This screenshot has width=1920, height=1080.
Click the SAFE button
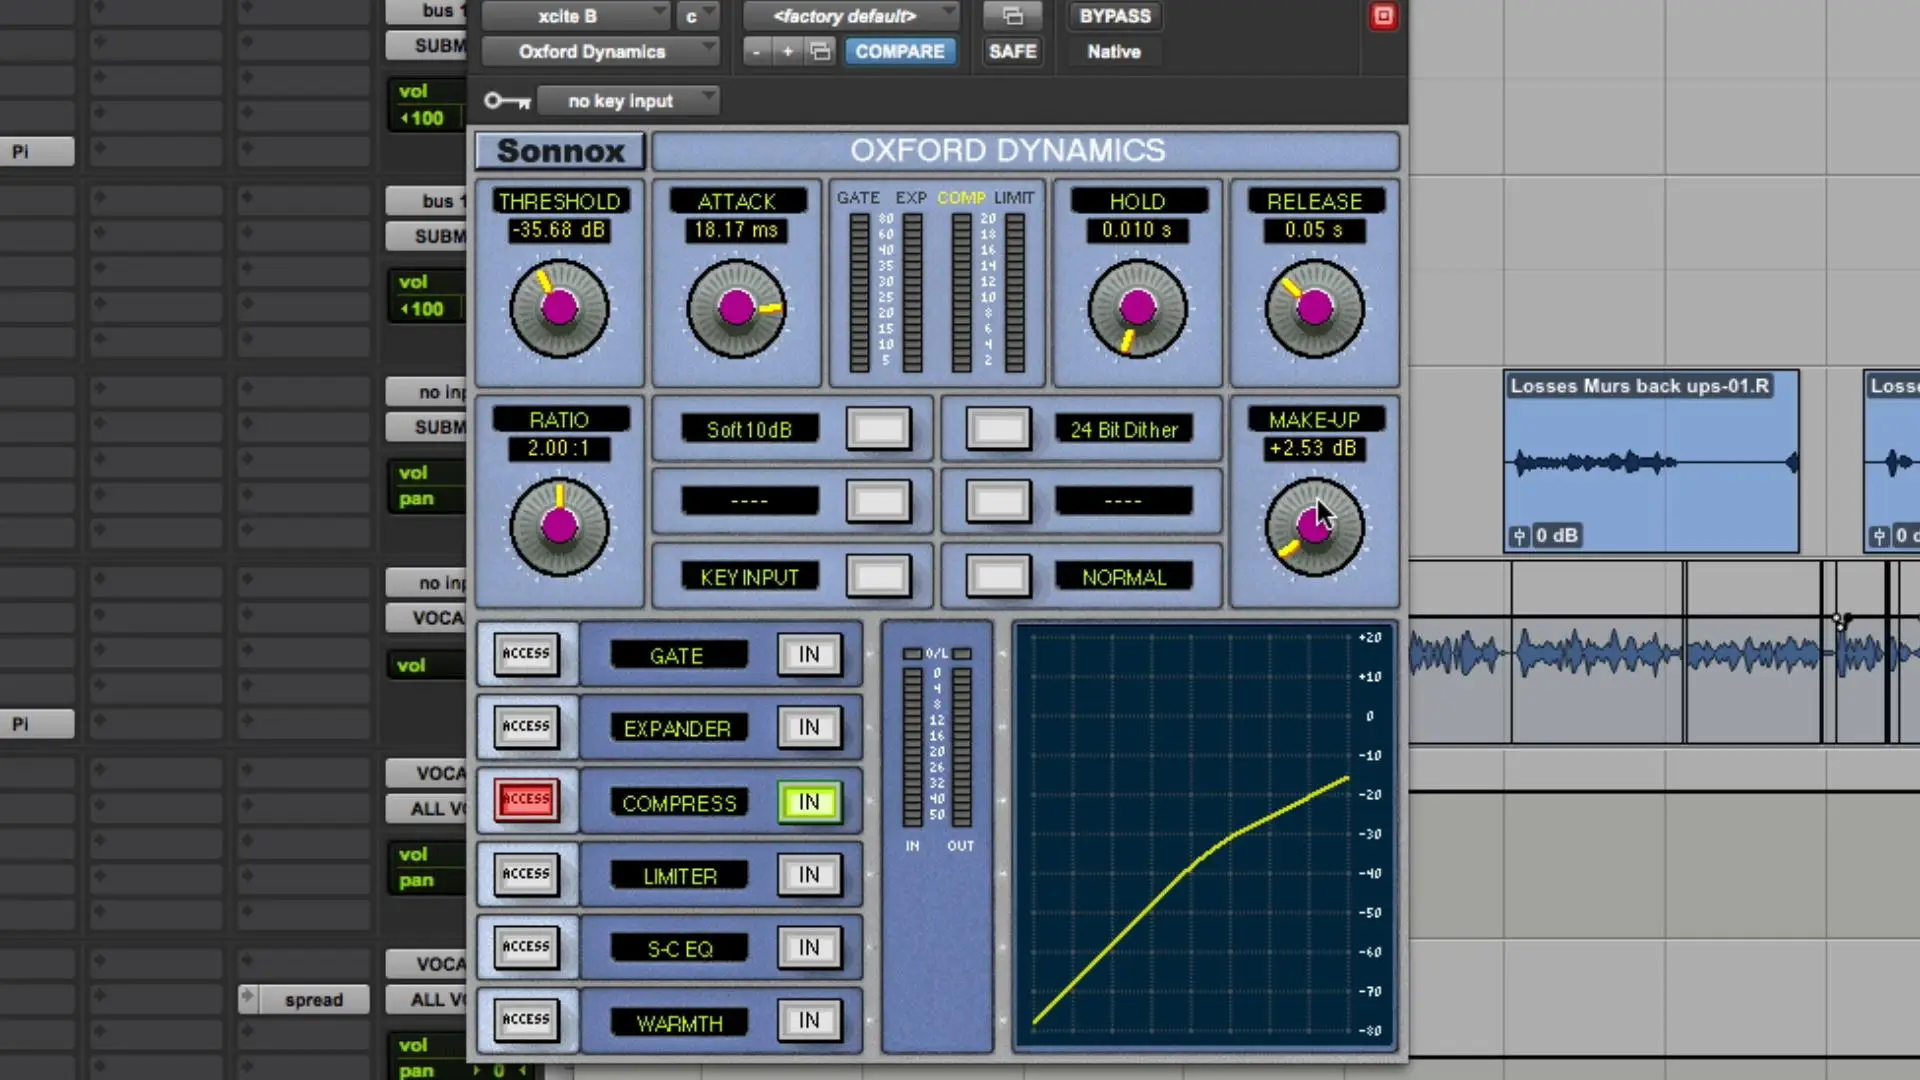click(x=1013, y=52)
